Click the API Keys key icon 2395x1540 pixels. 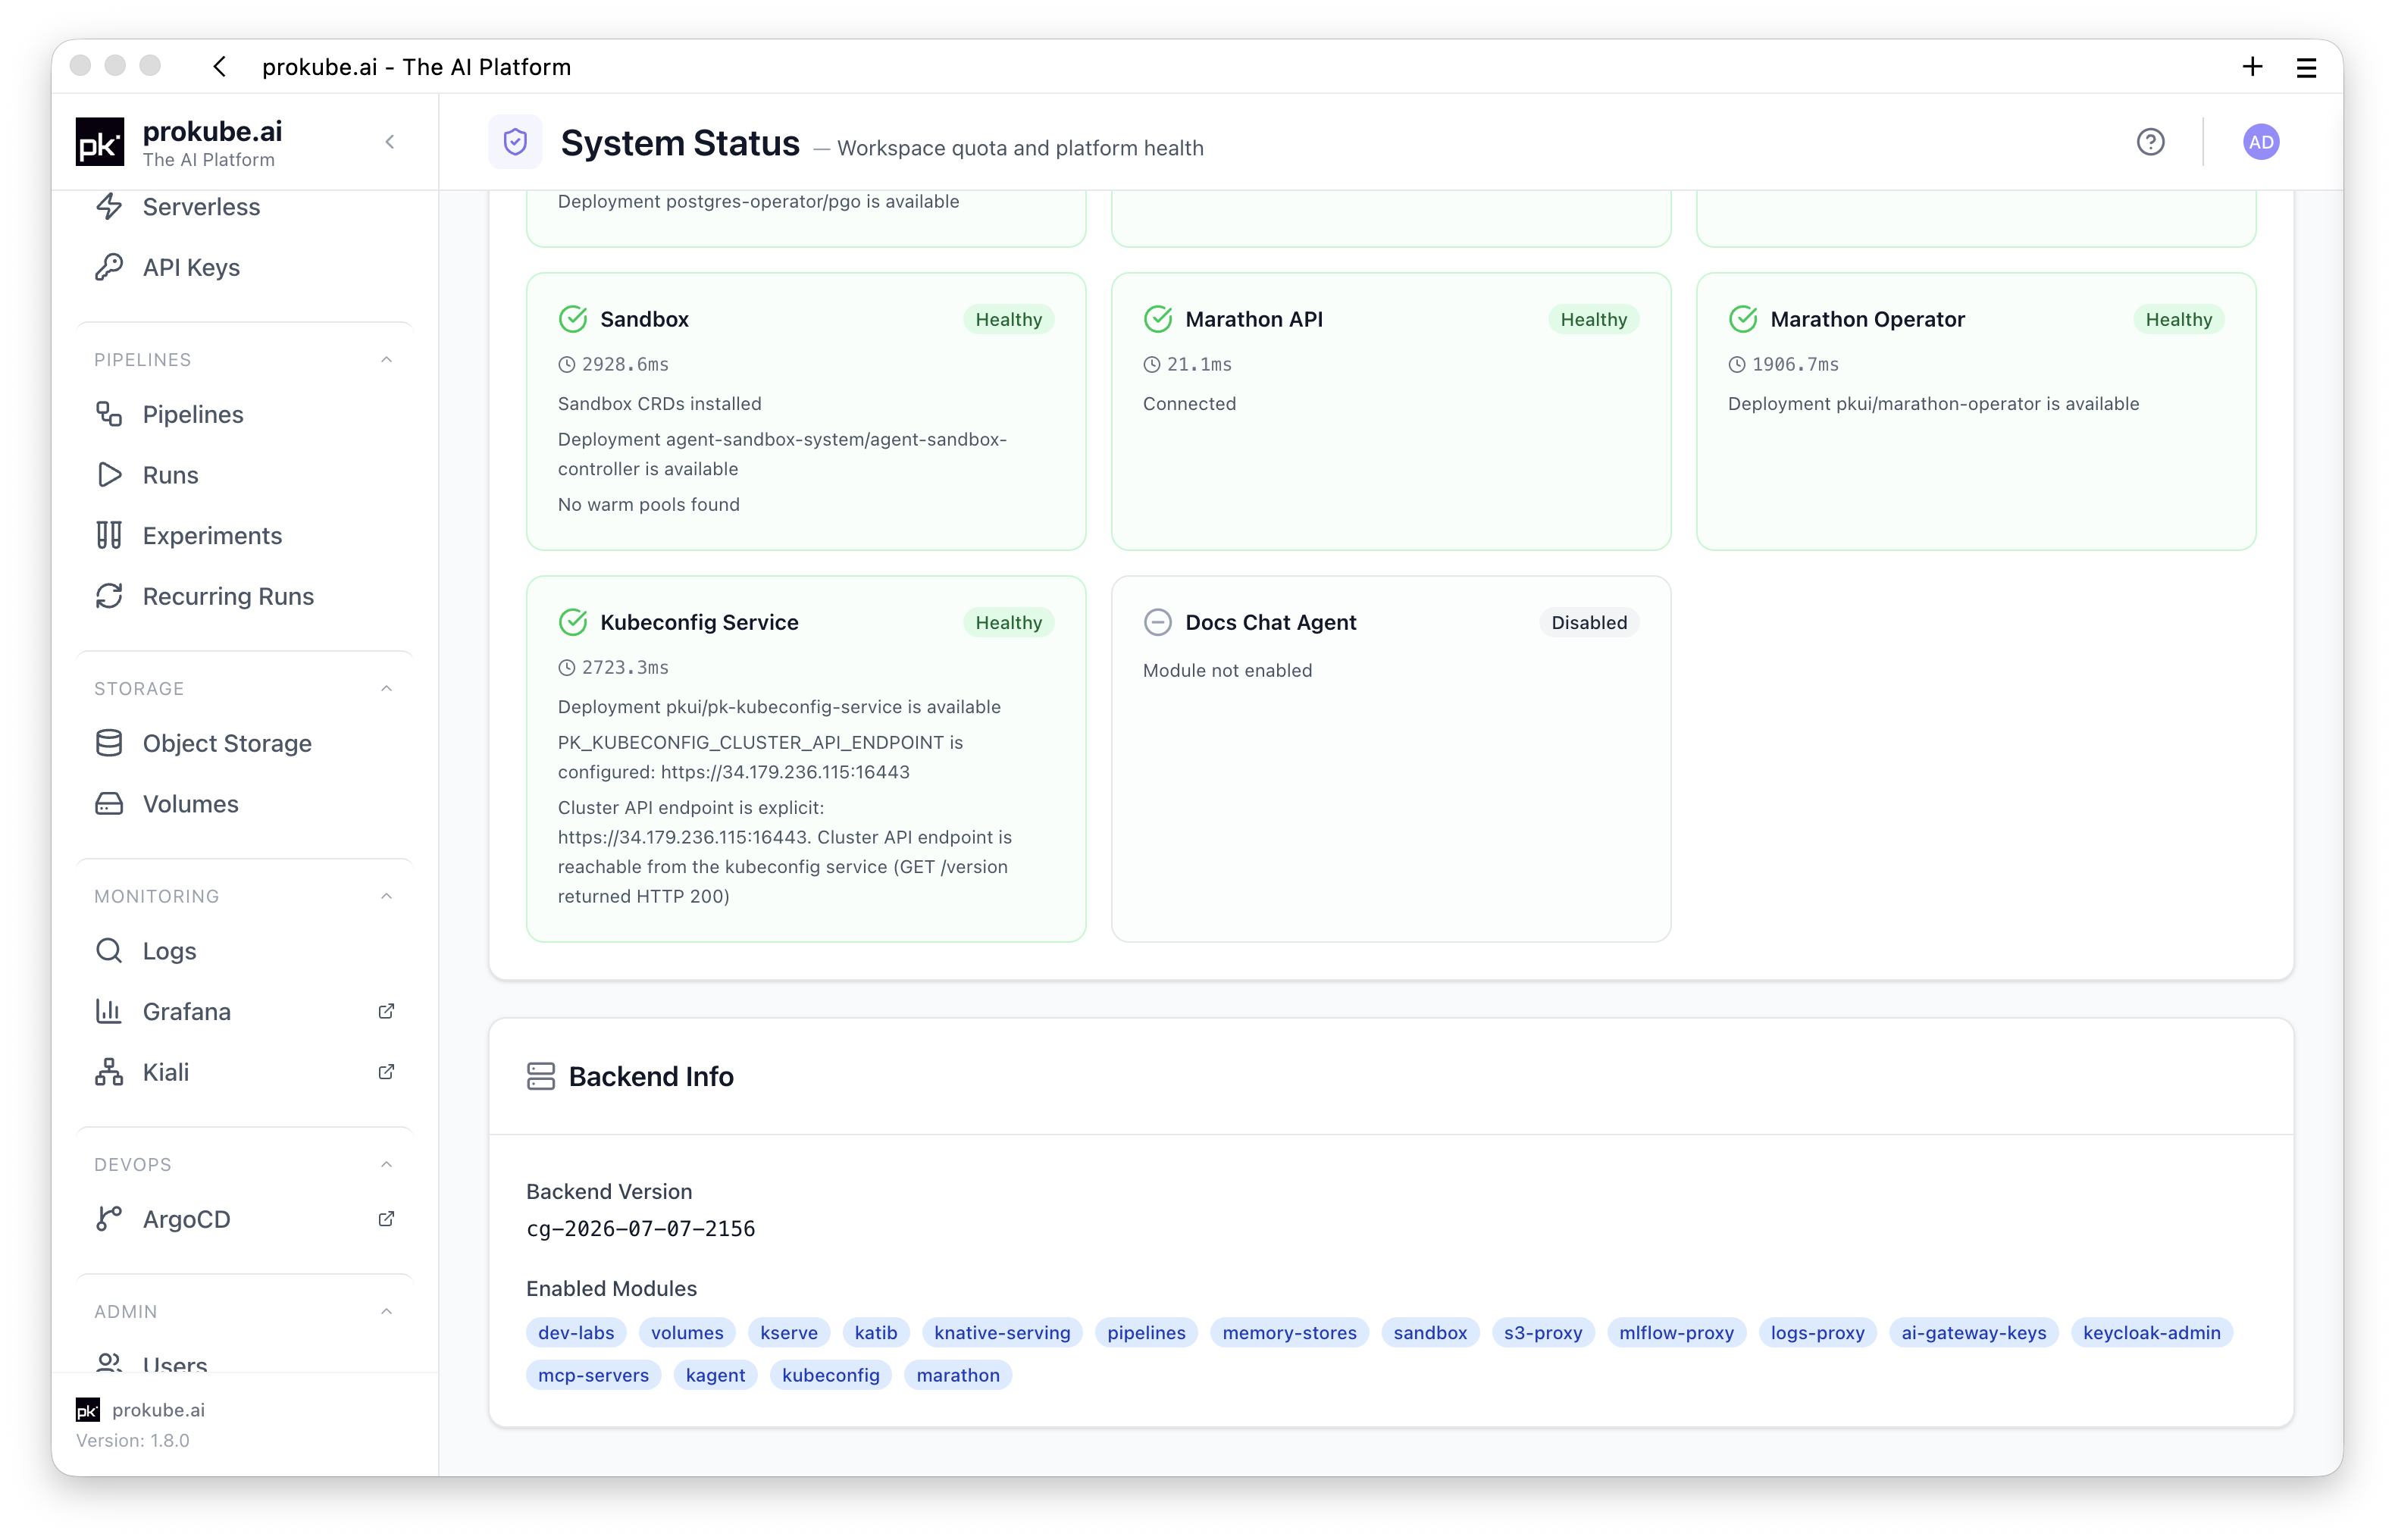click(109, 267)
